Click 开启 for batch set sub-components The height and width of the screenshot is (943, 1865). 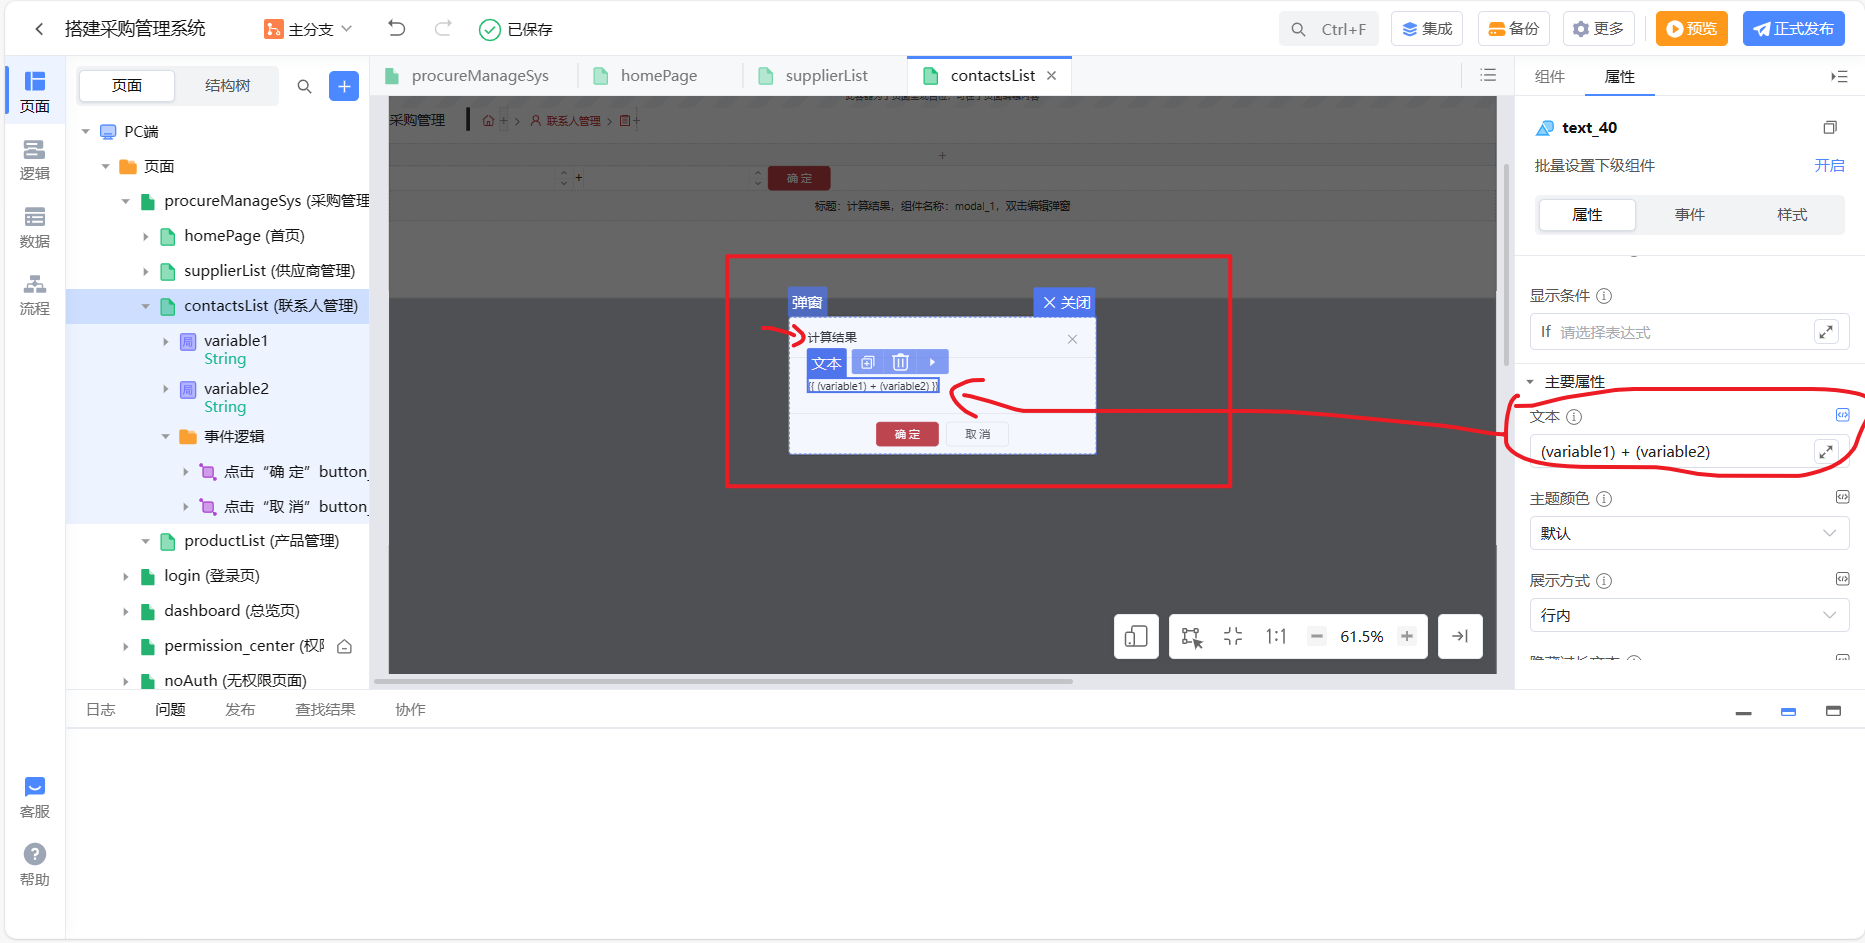1829,165
